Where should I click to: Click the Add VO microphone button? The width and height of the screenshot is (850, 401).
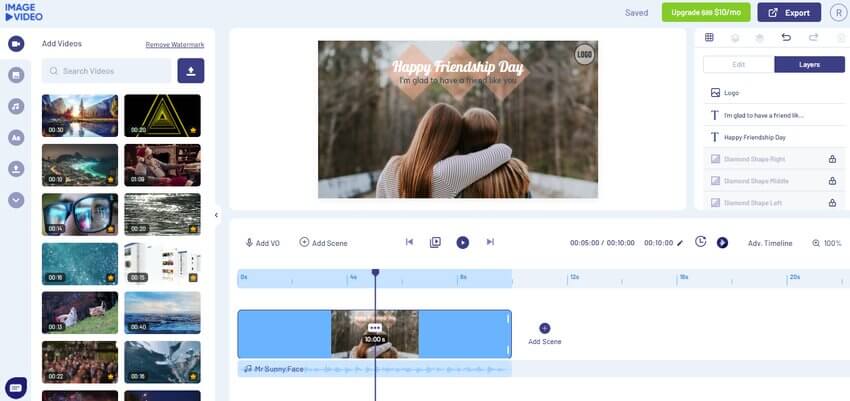[262, 243]
